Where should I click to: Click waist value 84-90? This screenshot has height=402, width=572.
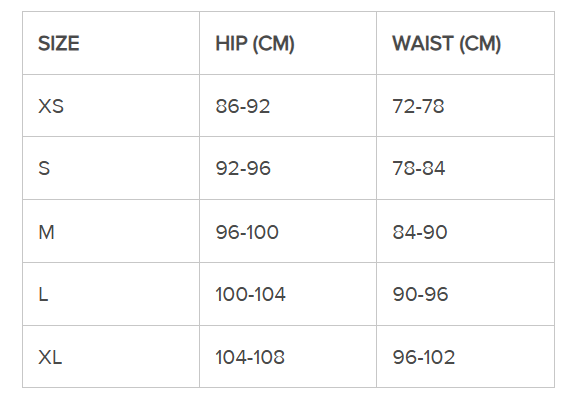(420, 232)
